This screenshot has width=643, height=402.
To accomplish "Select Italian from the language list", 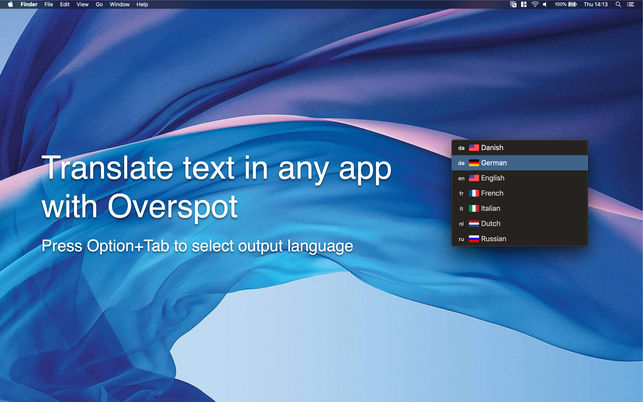I will pos(520,208).
